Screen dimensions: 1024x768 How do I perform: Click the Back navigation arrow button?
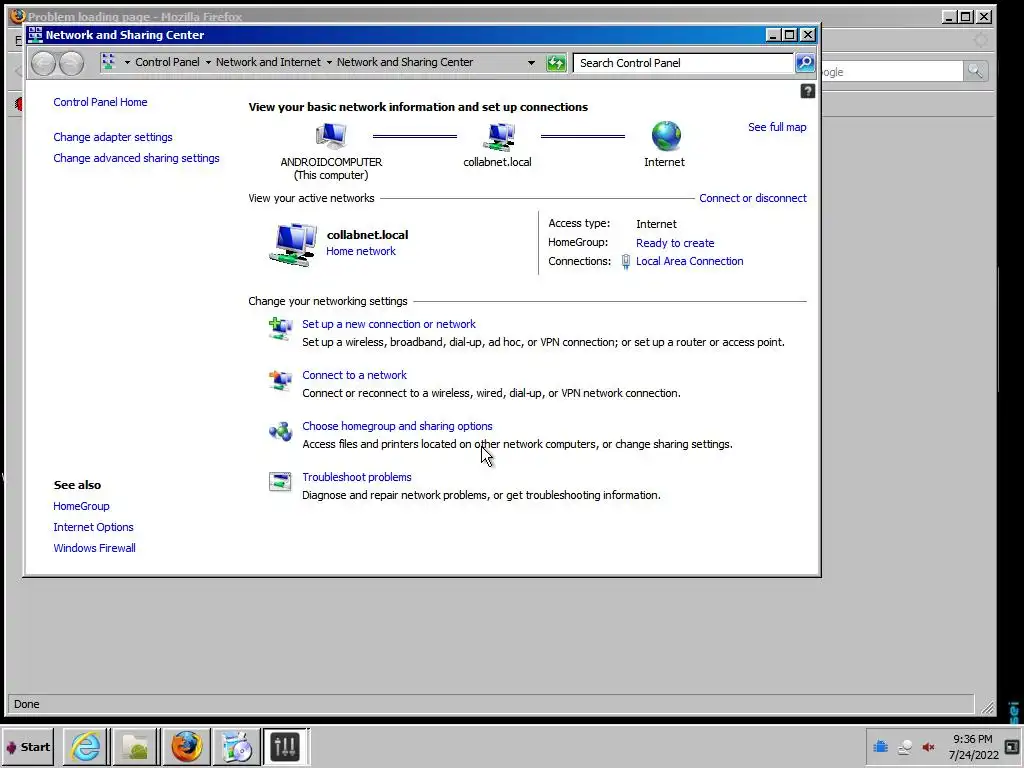(x=43, y=63)
